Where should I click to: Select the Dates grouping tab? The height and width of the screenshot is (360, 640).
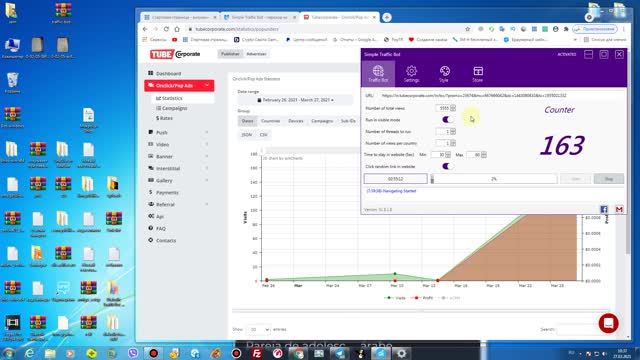tap(247, 121)
